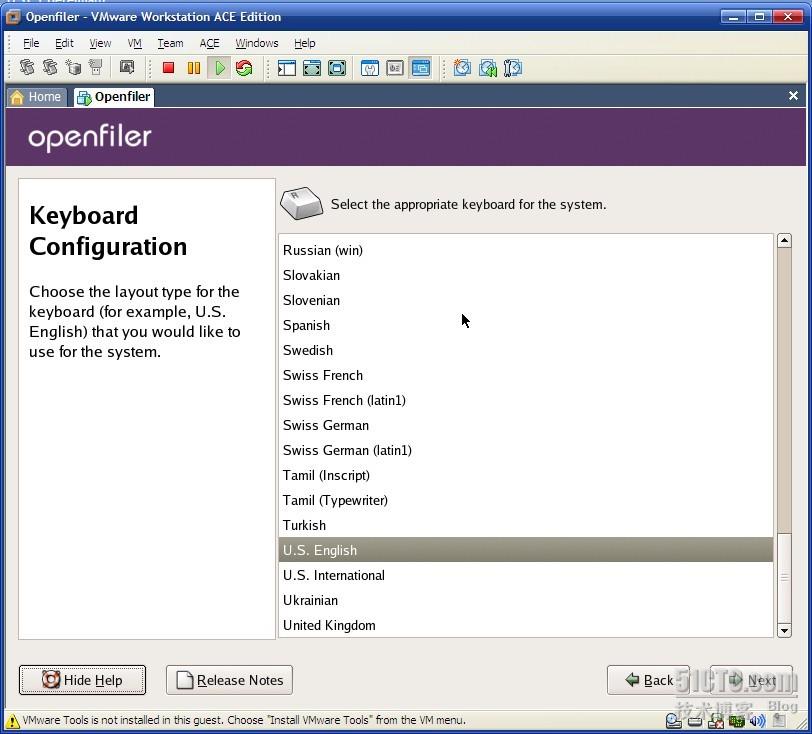Click Next to continue installation

pyautogui.click(x=751, y=680)
